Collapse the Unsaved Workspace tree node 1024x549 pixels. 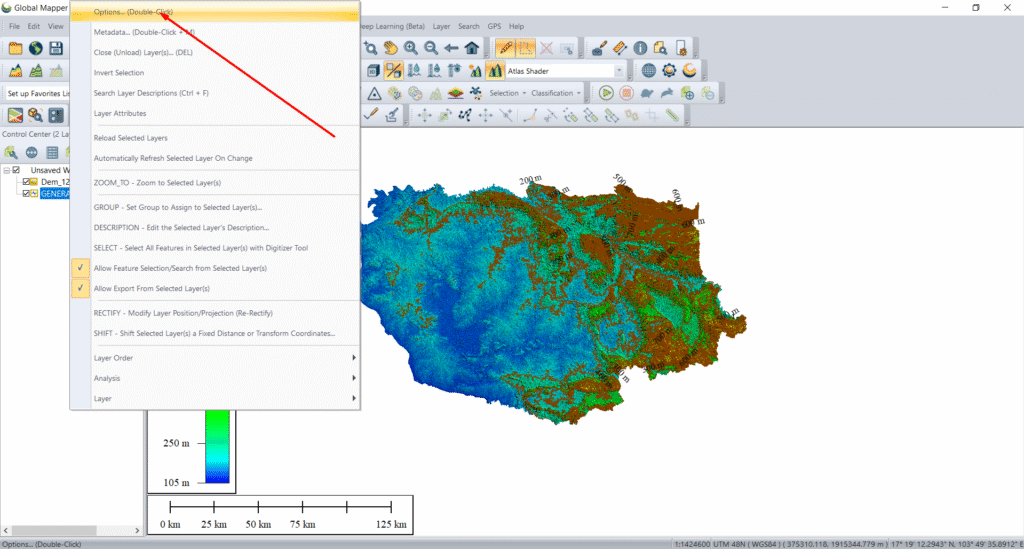click(7, 170)
